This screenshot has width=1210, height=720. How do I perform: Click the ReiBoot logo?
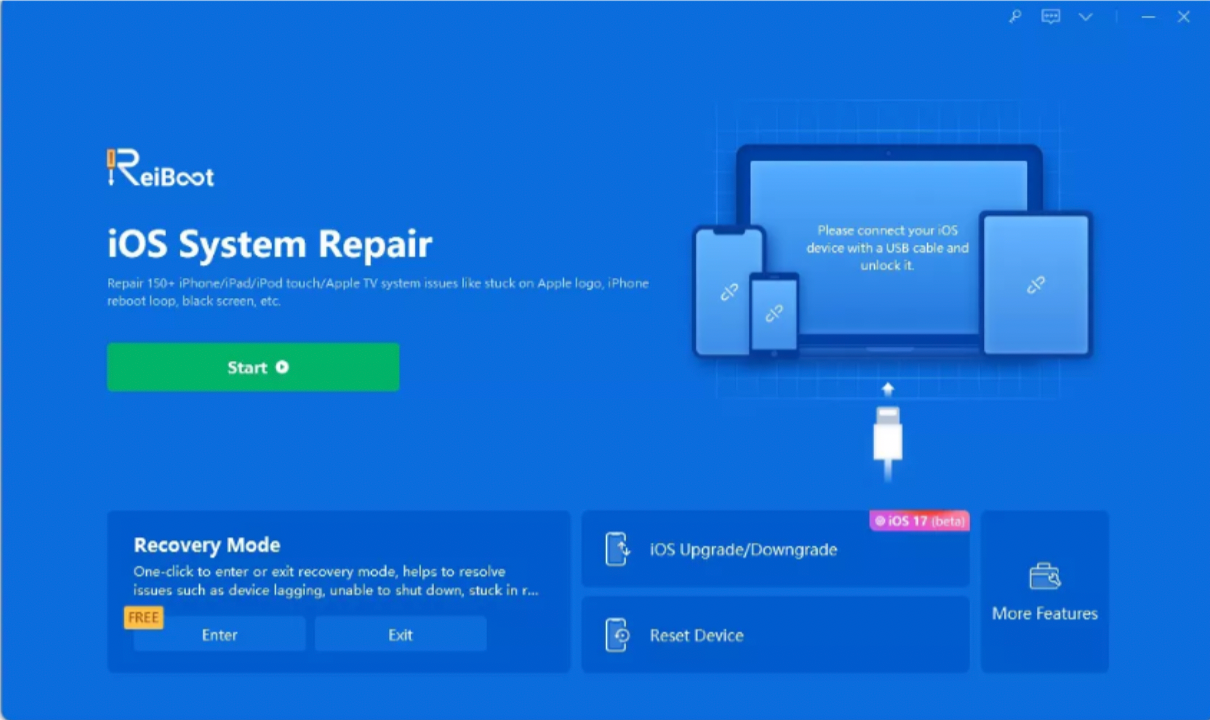click(160, 169)
